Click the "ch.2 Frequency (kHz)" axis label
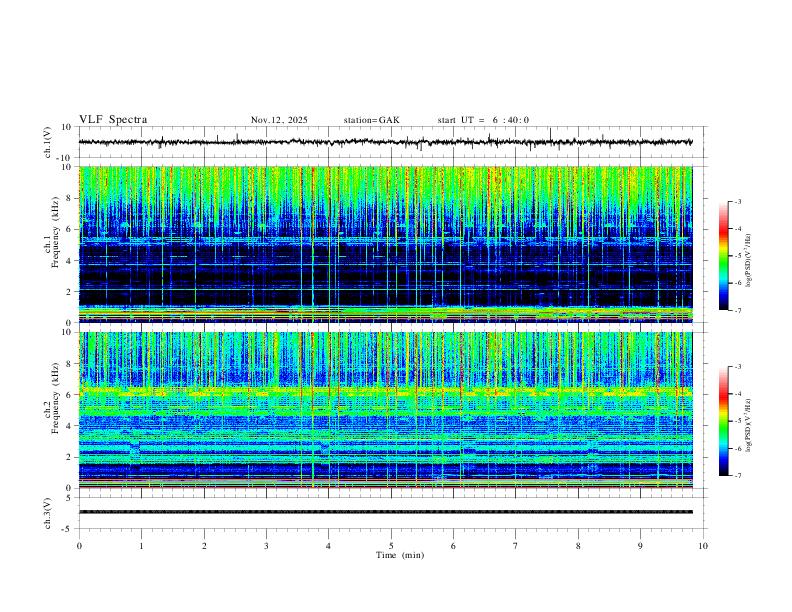 pos(51,398)
